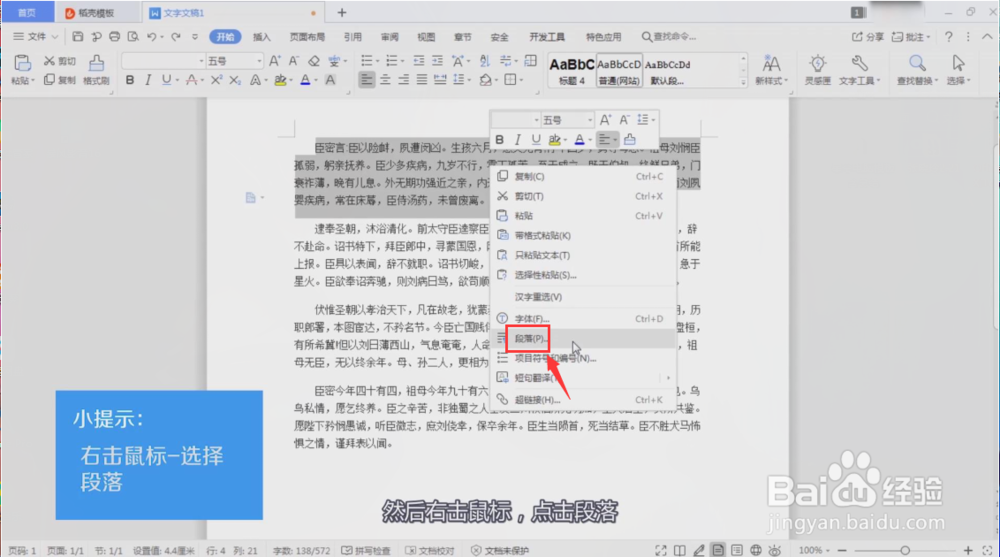The height and width of the screenshot is (557, 1000).
Task: Expand the line spacing dropdown in ribbon
Action: coord(469,80)
